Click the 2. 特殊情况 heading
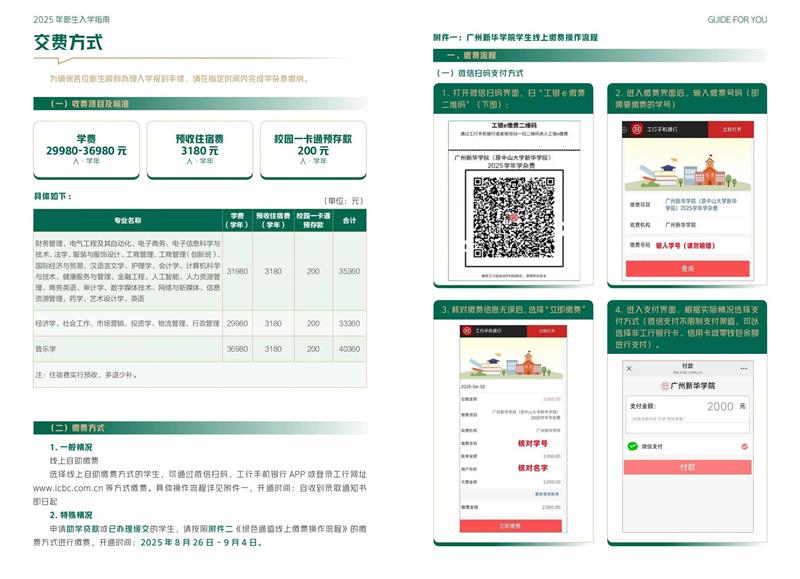This screenshot has height=579, width=800. point(71,515)
